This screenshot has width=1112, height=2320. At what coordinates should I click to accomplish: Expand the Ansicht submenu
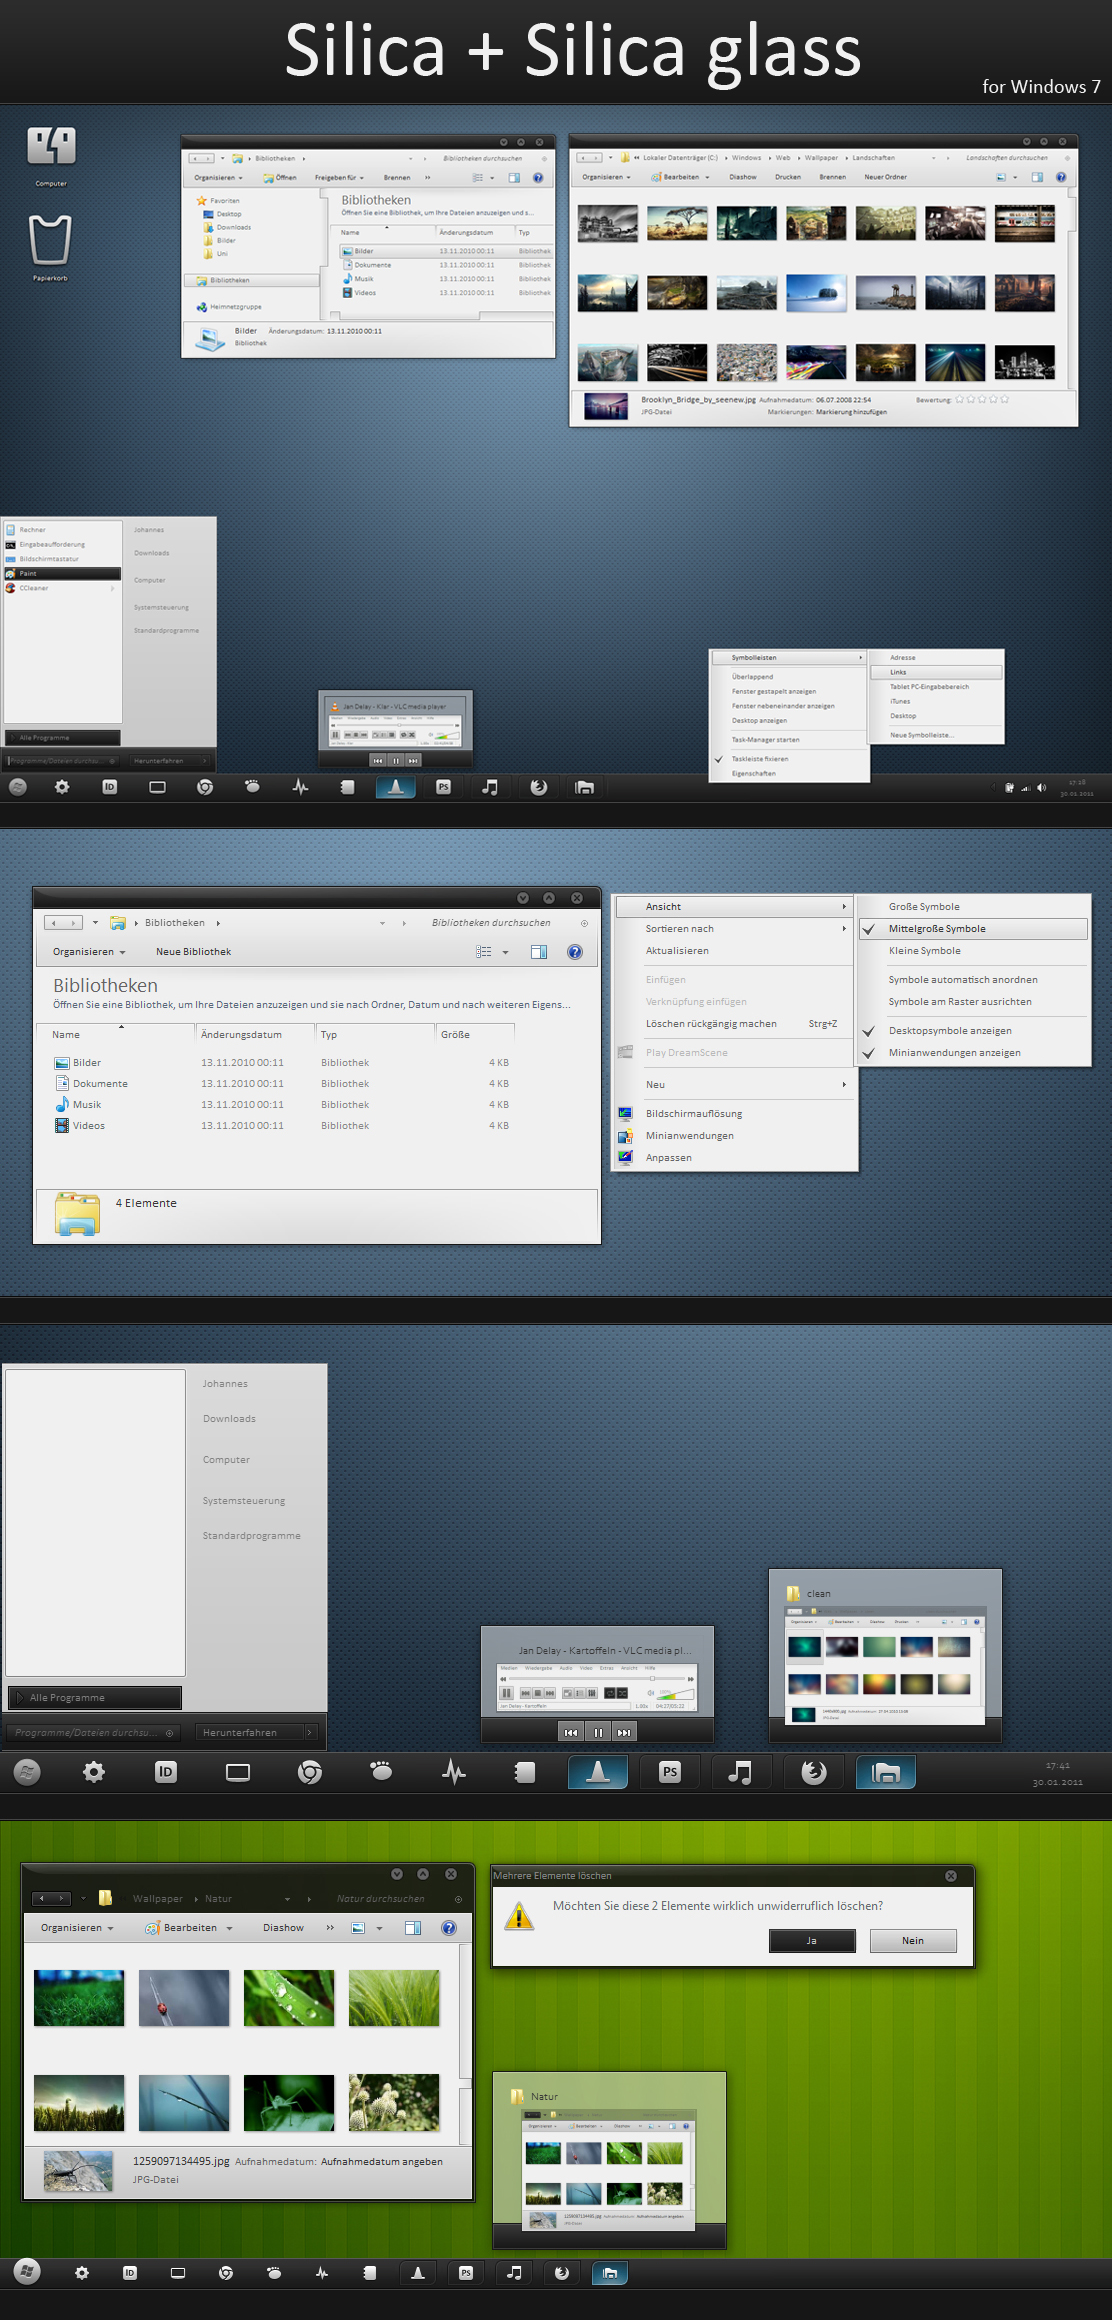[734, 907]
